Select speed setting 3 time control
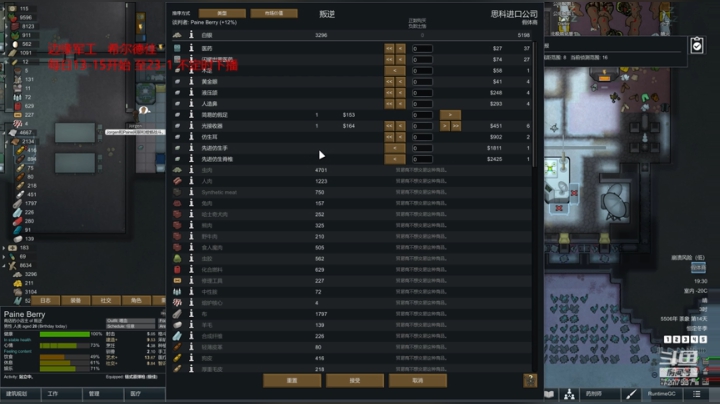 (685, 339)
